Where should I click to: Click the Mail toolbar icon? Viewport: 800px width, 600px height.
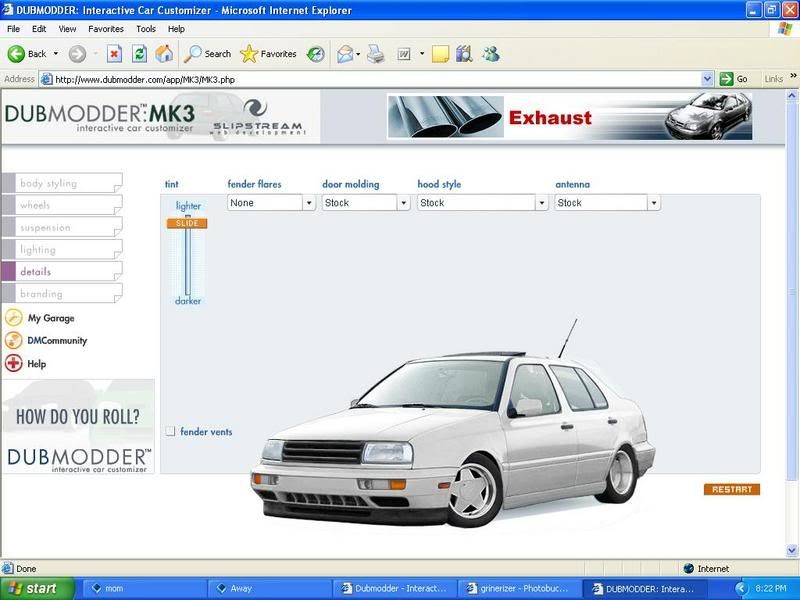click(x=345, y=54)
